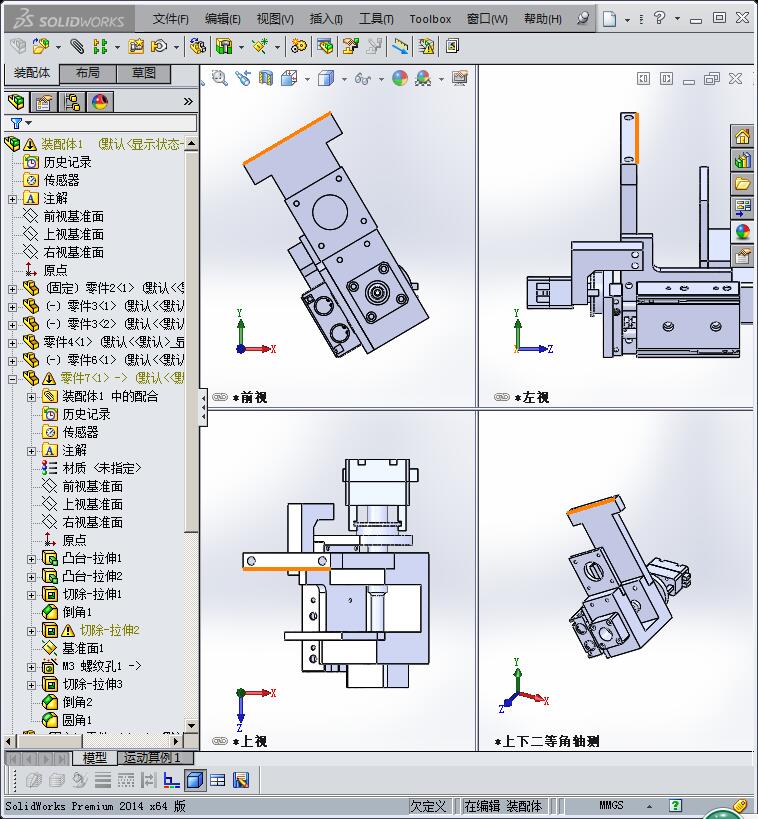Open the 文件(F) menu
The image size is (758, 819).
pyautogui.click(x=170, y=19)
